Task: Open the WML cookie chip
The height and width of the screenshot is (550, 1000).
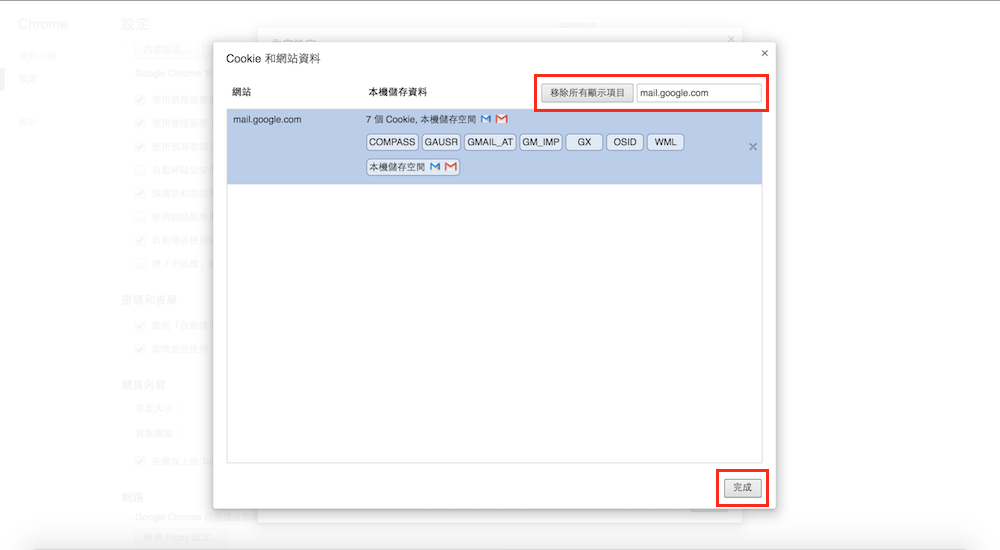Action: click(x=665, y=142)
